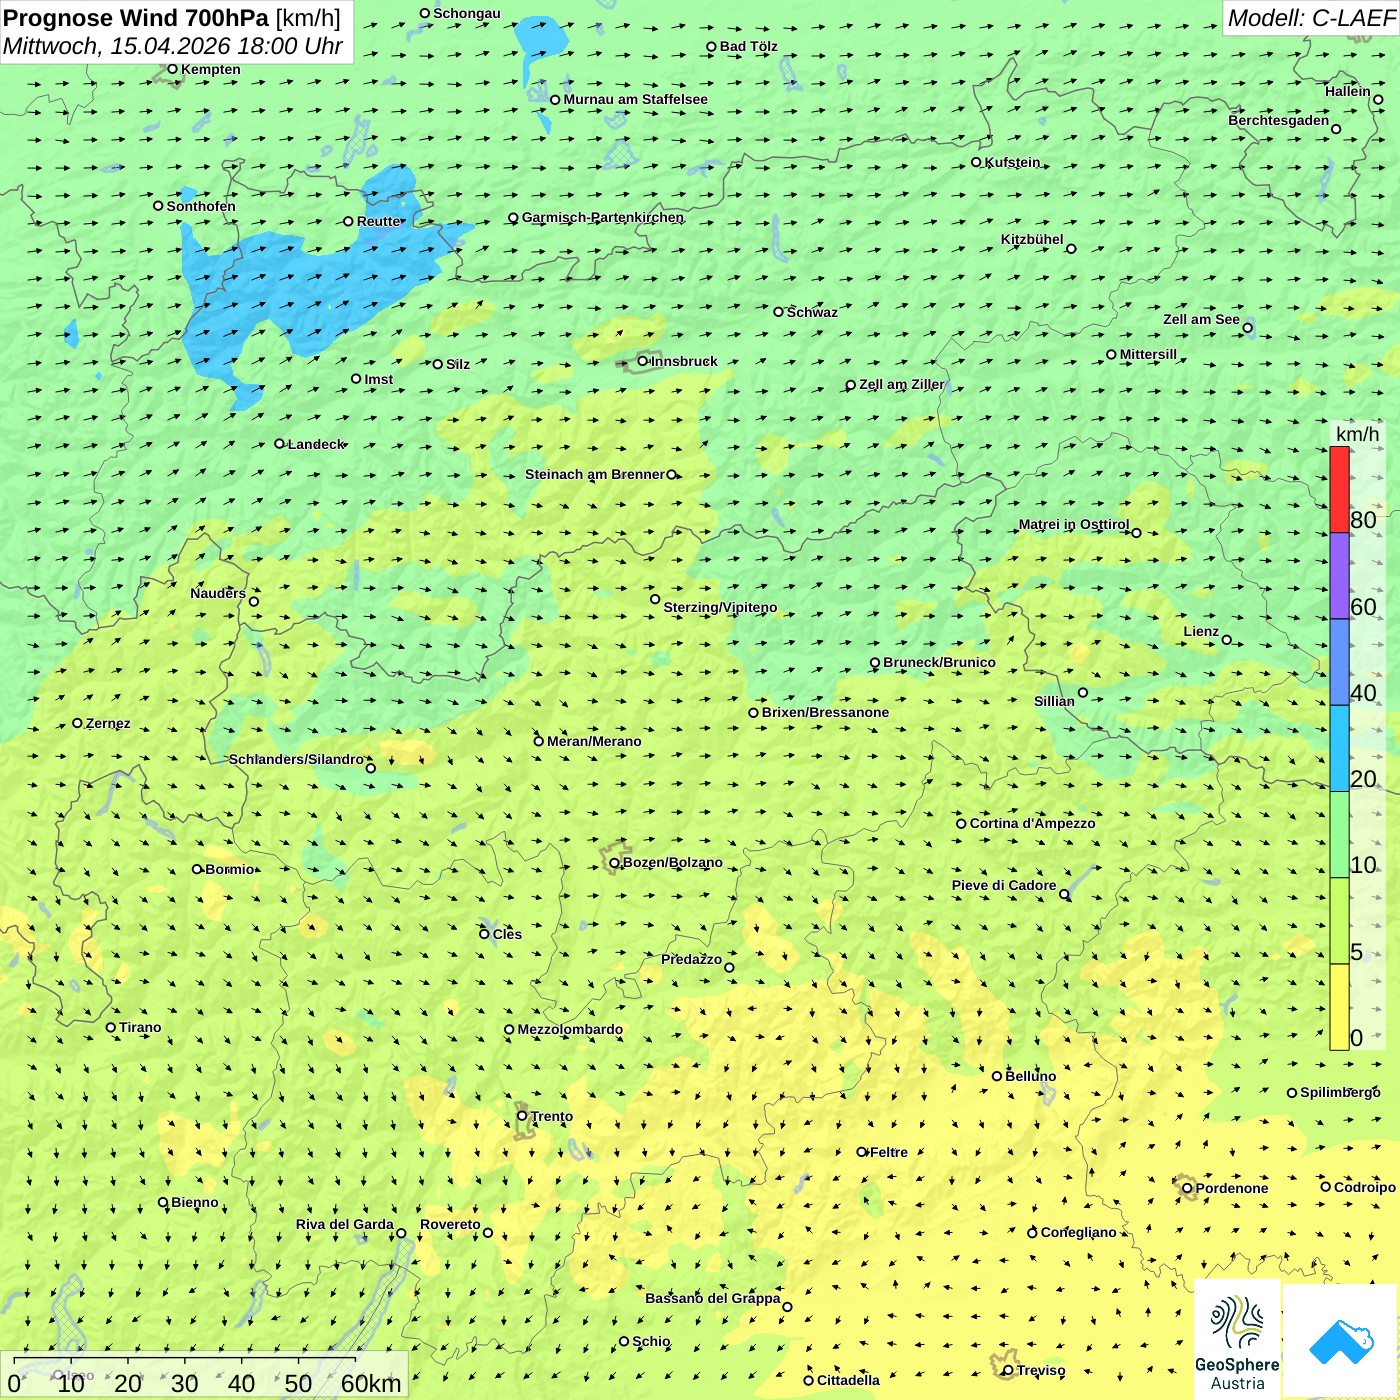Click the light blue 20-40 km/h legend color

tap(1339, 749)
